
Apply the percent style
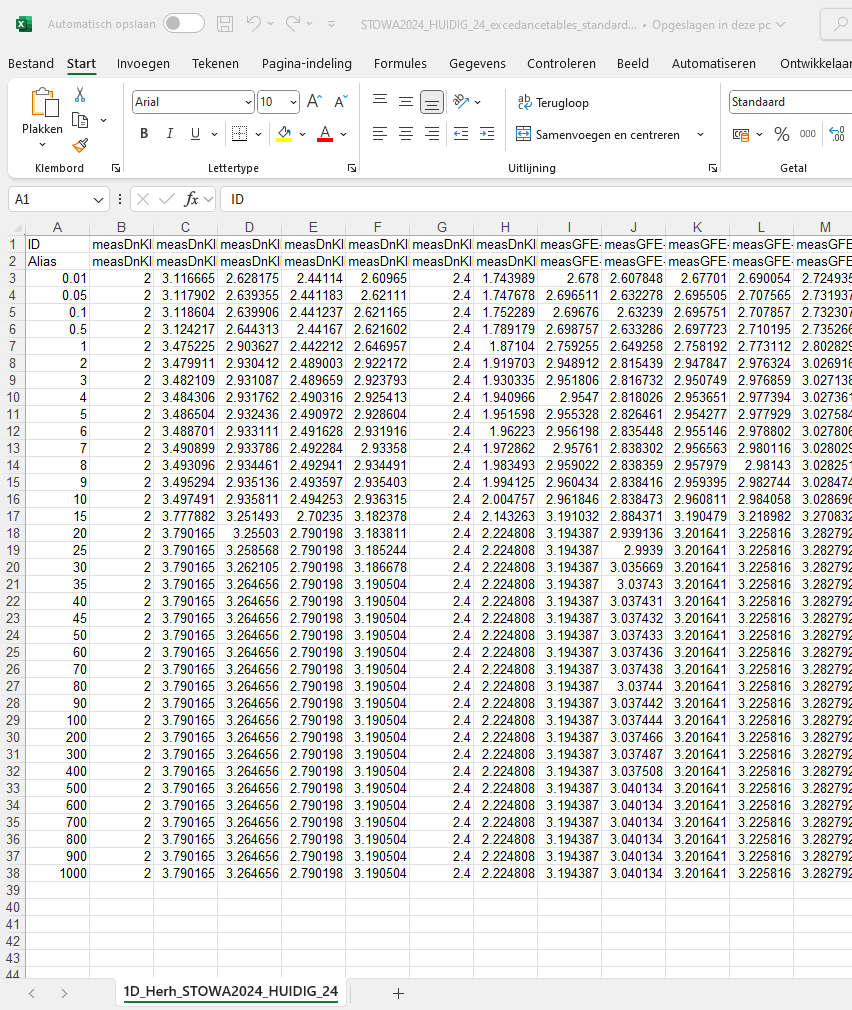point(782,134)
